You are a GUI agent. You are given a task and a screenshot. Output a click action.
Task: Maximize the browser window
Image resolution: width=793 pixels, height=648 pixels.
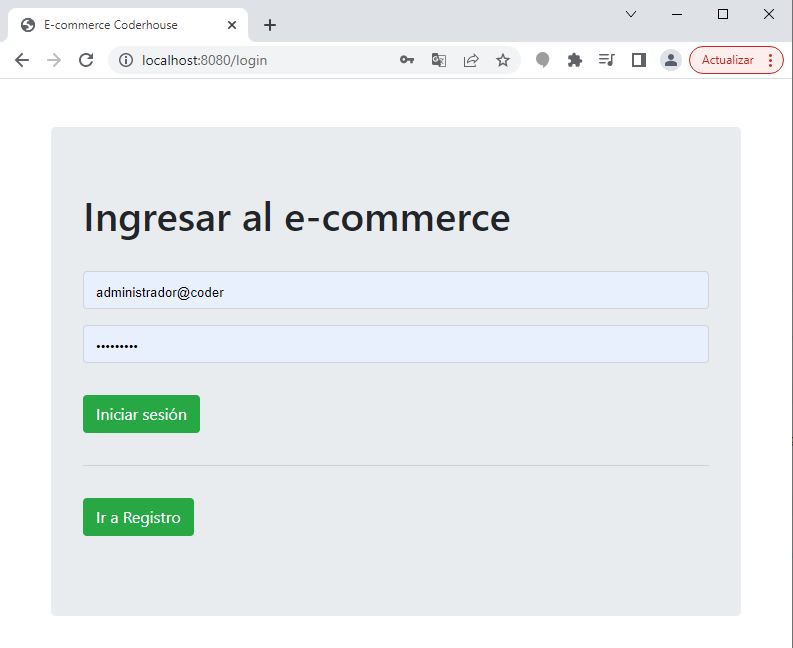click(x=723, y=14)
